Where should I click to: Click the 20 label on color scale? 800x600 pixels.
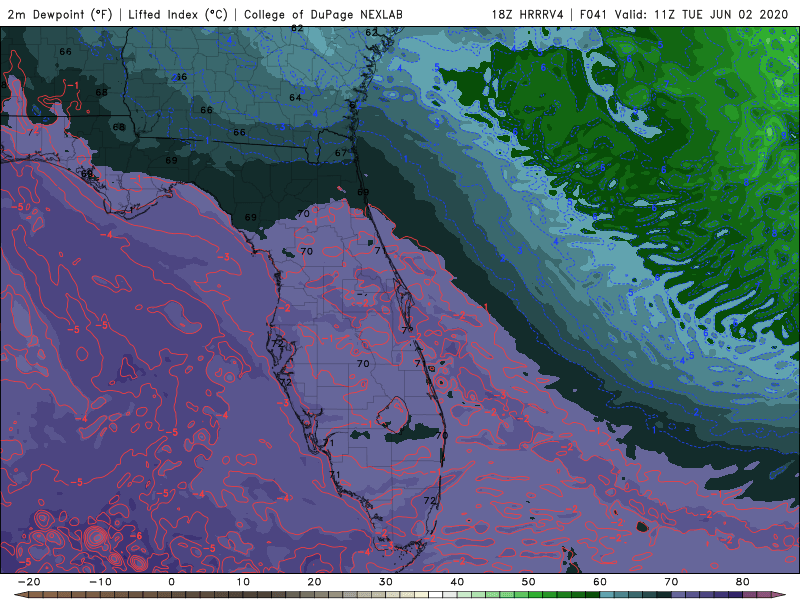pos(314,582)
